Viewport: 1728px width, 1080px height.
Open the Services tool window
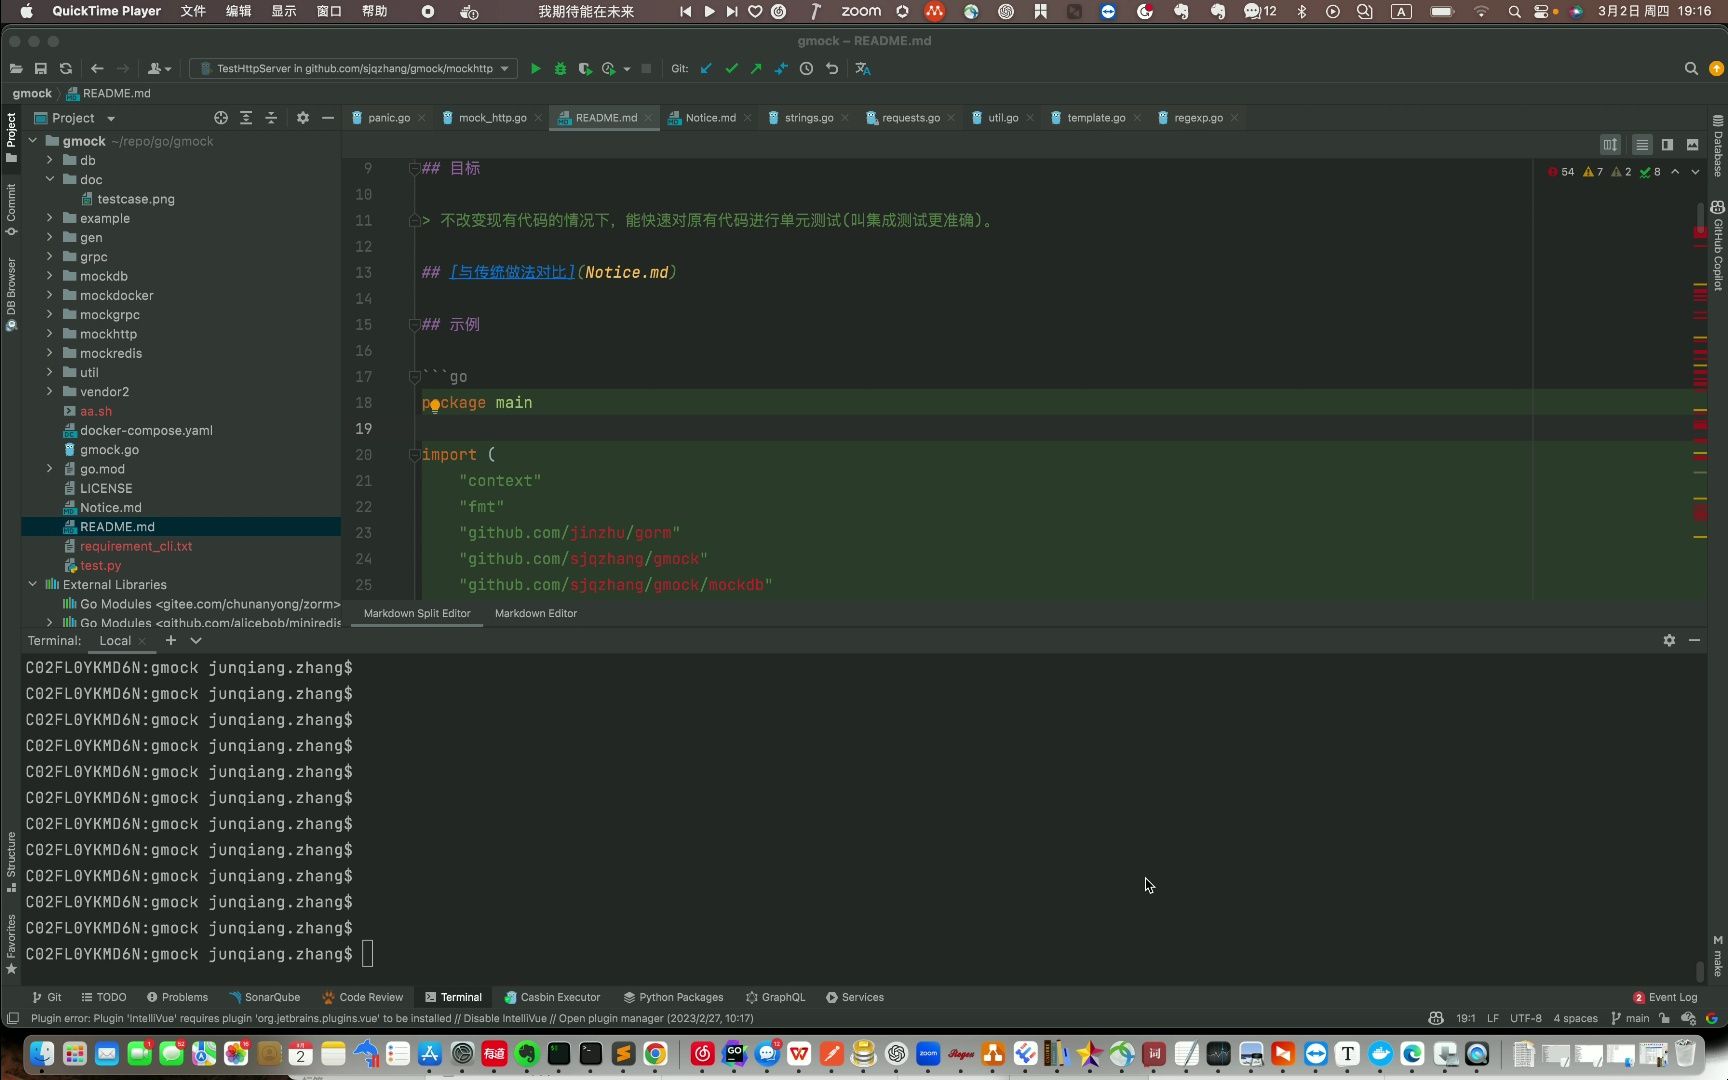855,997
